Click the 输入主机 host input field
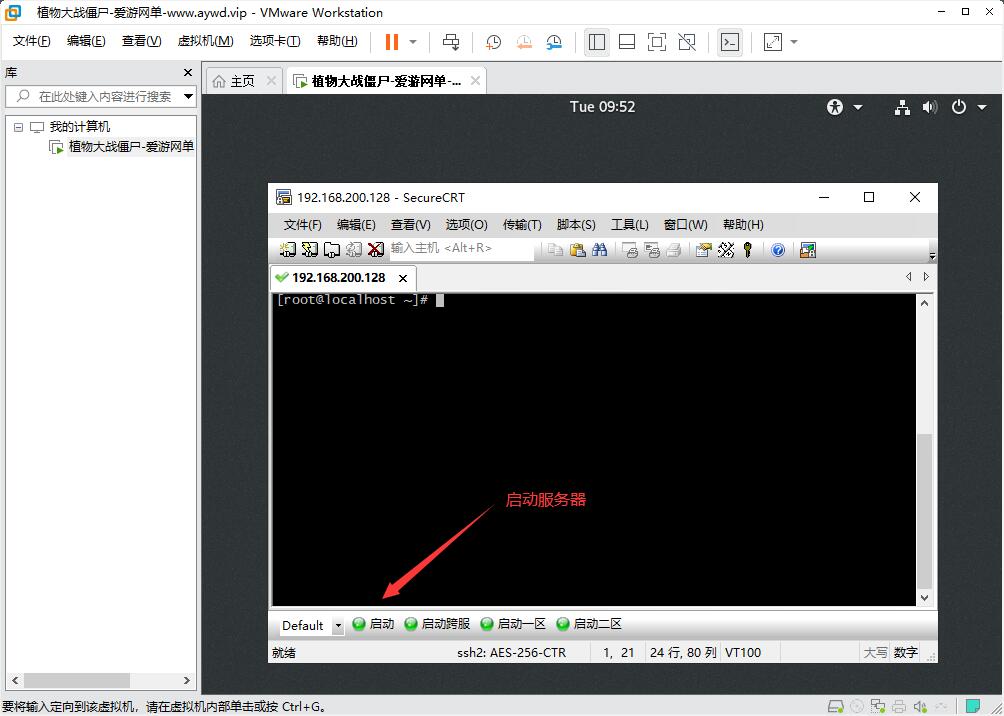This screenshot has height=716, width=1004. coord(460,248)
